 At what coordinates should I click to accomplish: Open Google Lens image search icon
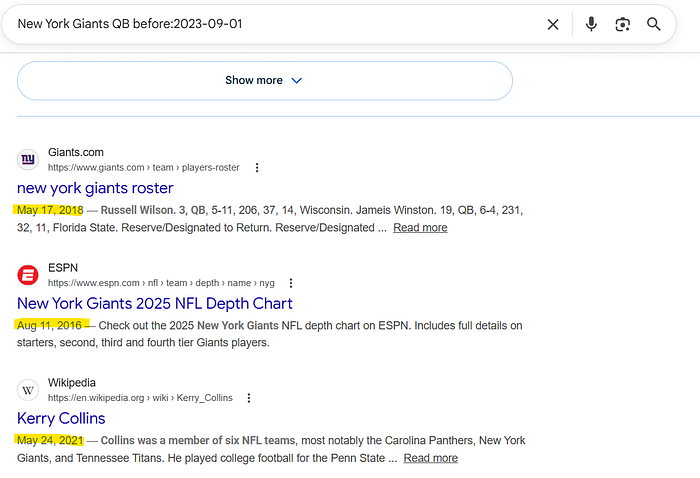click(x=622, y=24)
